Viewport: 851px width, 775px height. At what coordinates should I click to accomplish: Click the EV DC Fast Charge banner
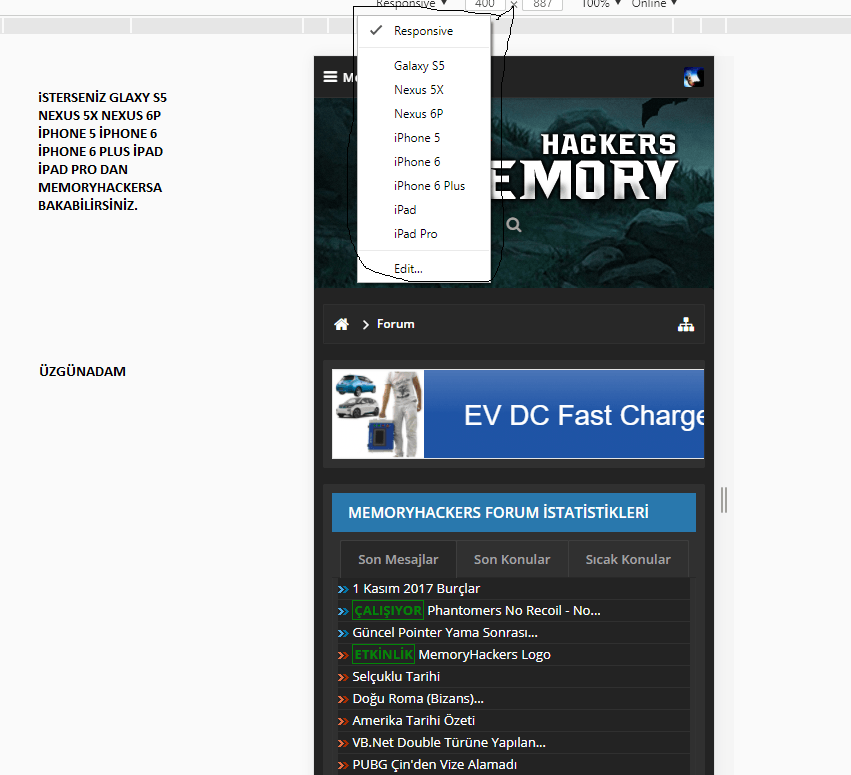pyautogui.click(x=518, y=414)
